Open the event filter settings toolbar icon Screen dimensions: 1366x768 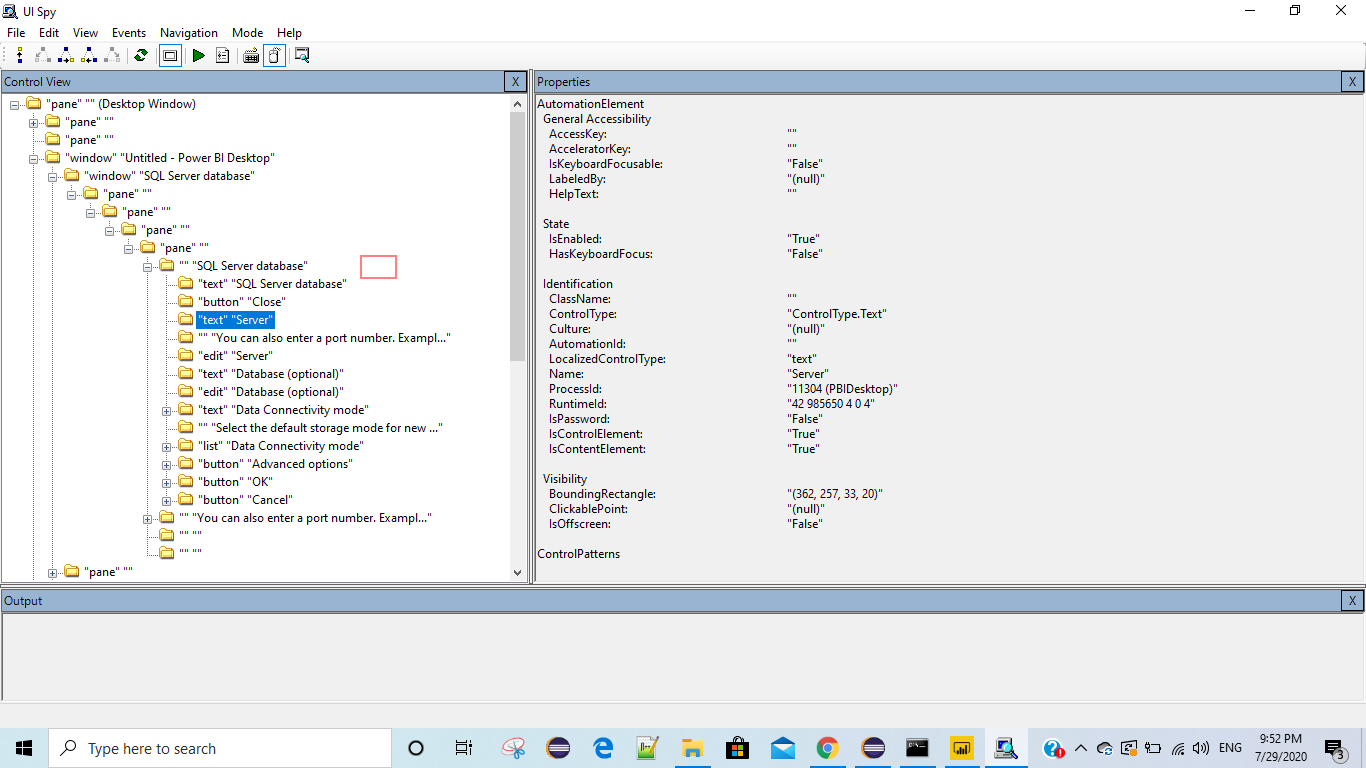(x=222, y=56)
